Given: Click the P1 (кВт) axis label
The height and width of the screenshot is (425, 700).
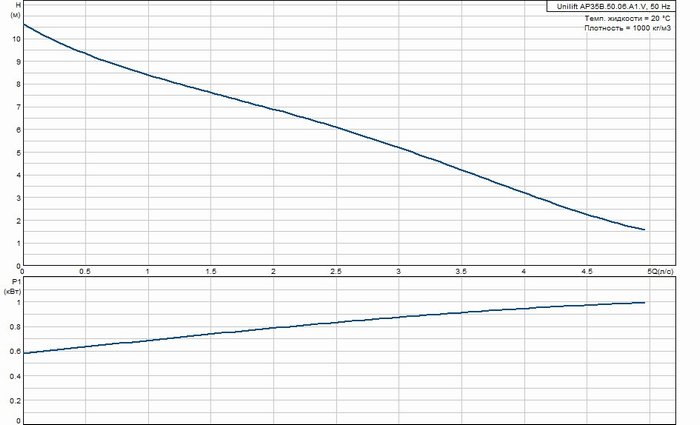Looking at the screenshot, I should point(13,286).
